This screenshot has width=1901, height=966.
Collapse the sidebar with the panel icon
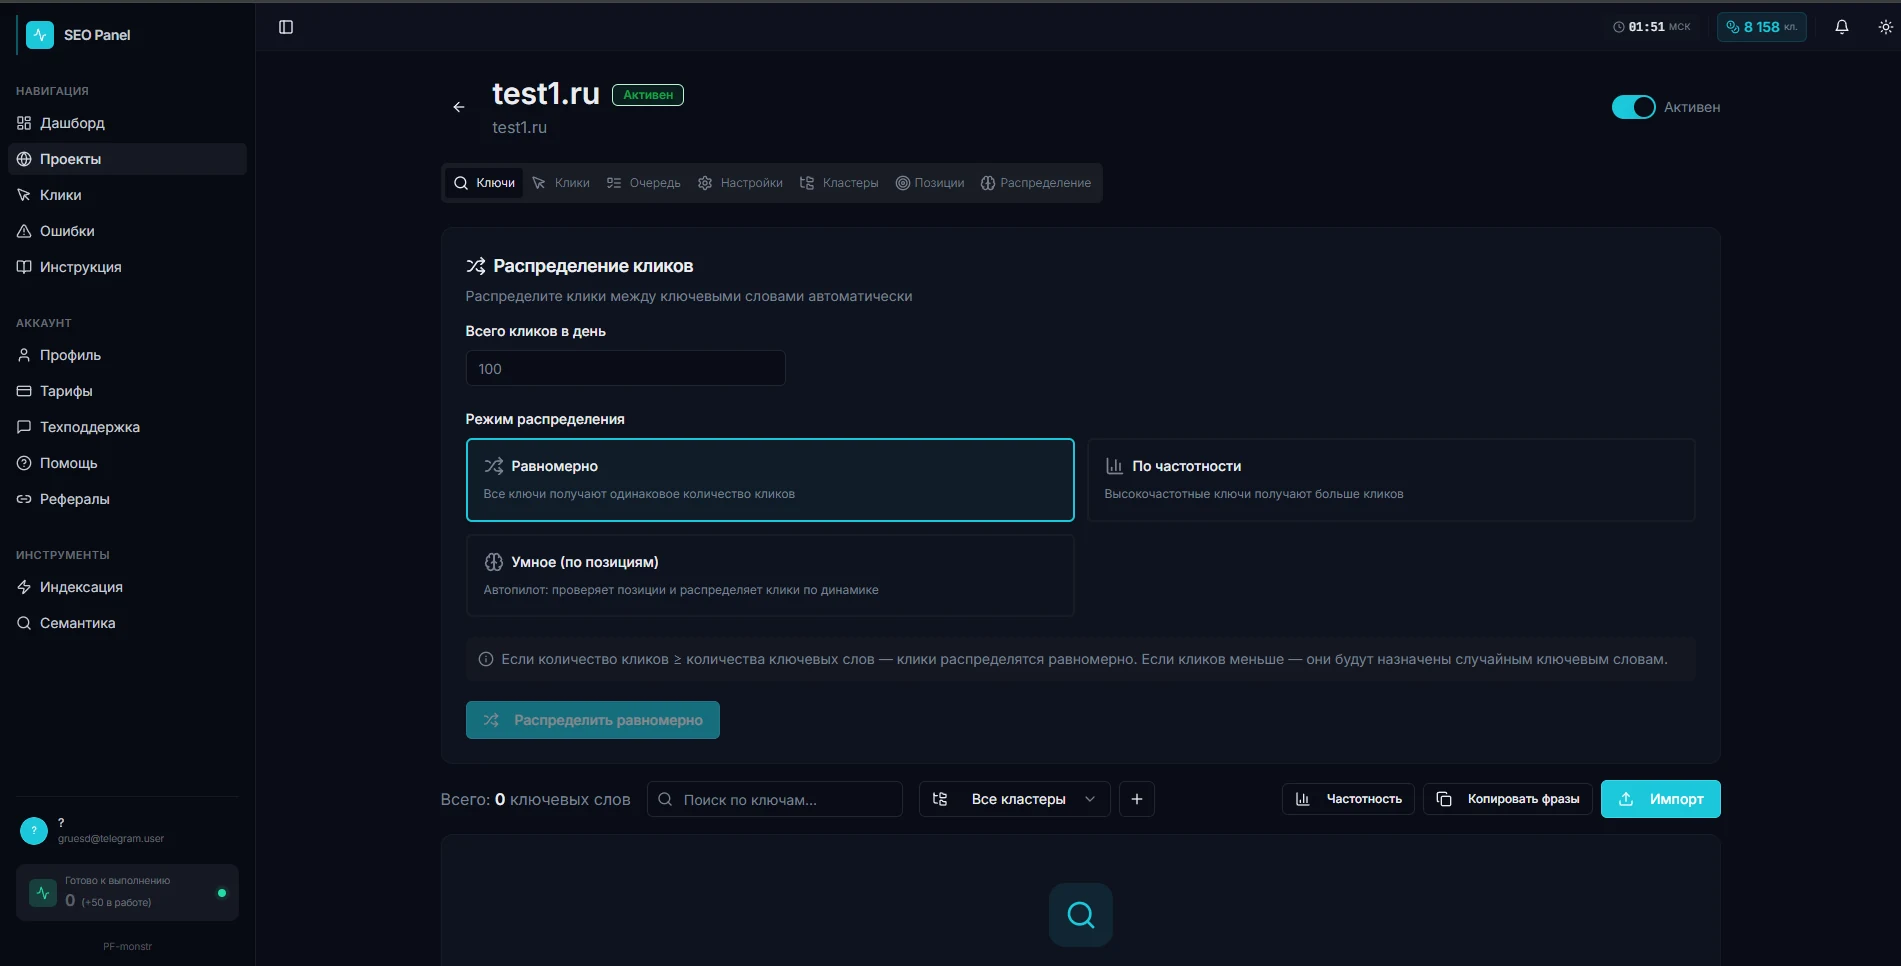pyautogui.click(x=286, y=27)
